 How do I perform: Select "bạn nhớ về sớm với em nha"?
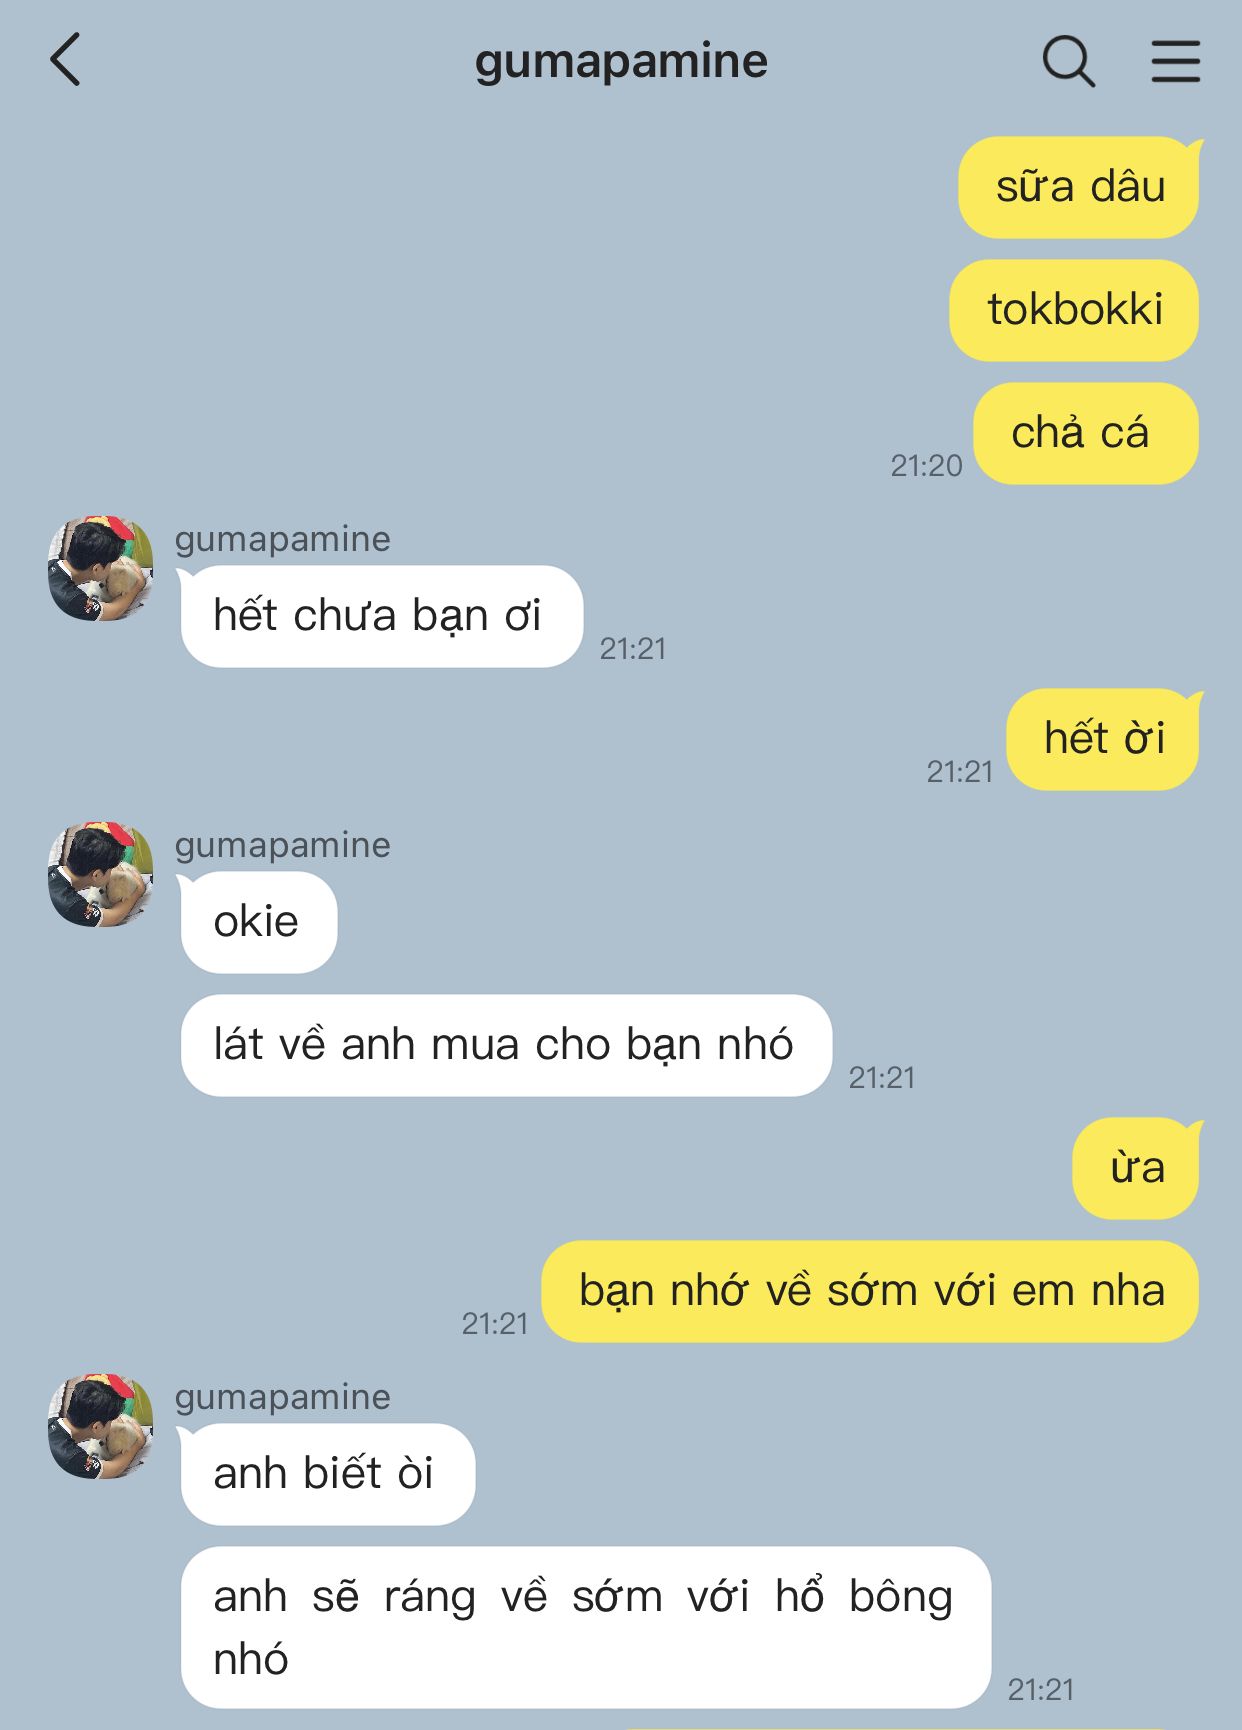point(870,1291)
